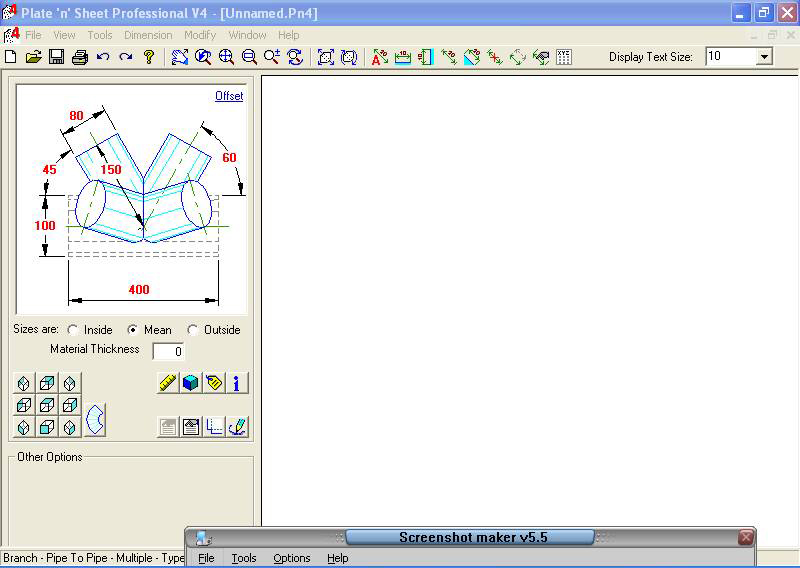The height and width of the screenshot is (568, 800).
Task: Select the Inside sizes radio button
Action: click(x=73, y=330)
